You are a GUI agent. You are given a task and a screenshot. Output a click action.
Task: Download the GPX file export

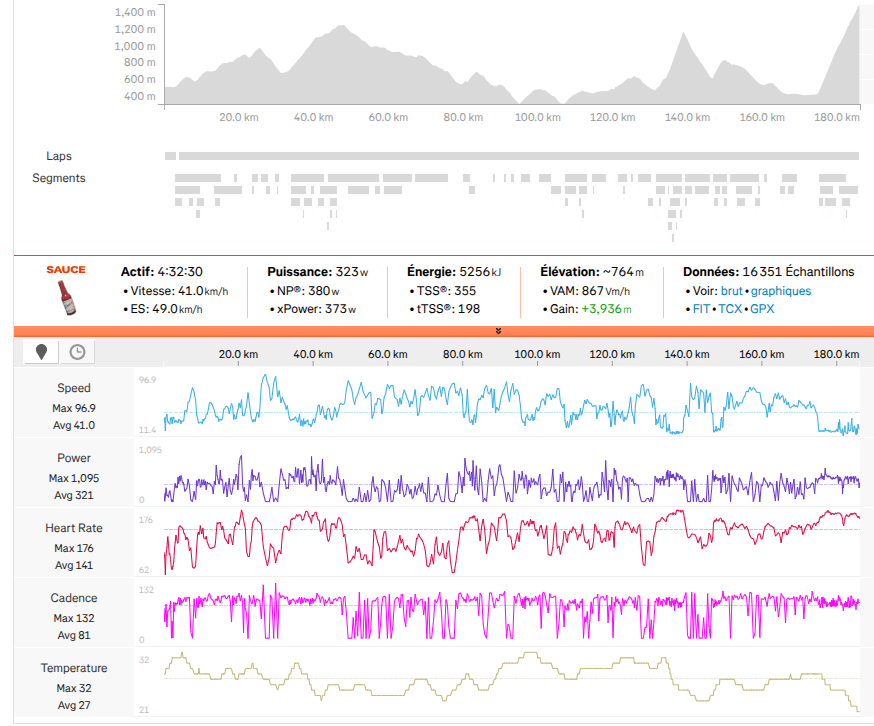[x=762, y=309]
